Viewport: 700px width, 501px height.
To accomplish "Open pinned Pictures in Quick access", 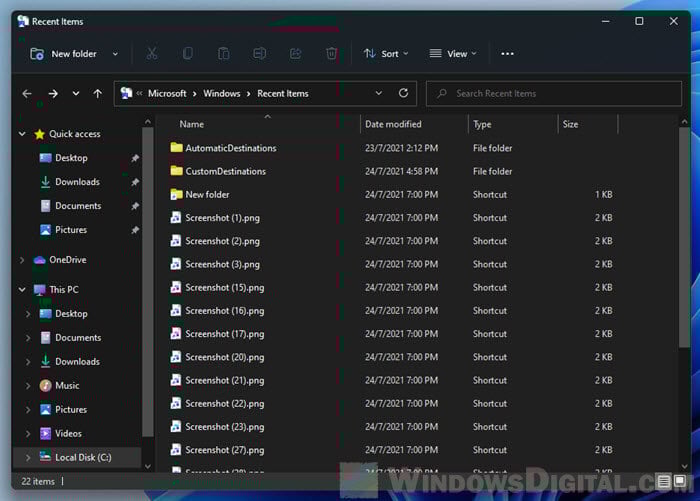I will [71, 230].
